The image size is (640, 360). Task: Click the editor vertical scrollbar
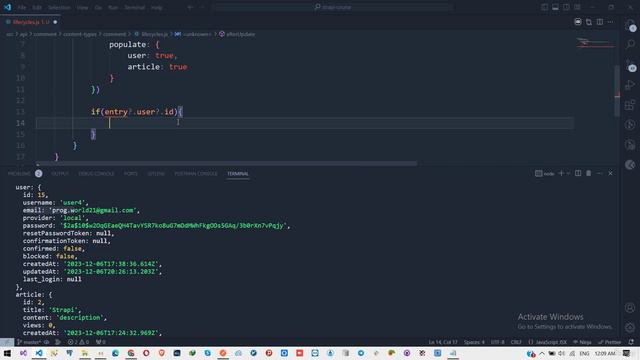pos(617,91)
